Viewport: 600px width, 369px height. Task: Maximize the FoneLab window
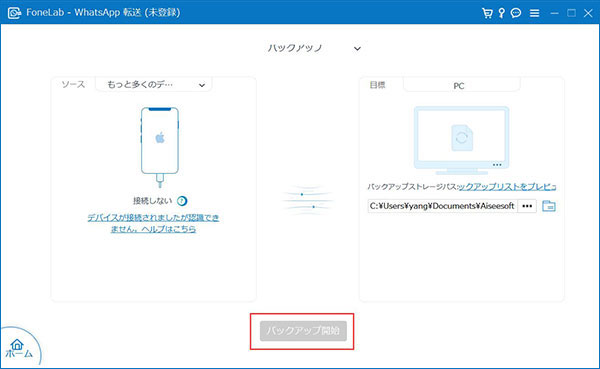coord(571,13)
